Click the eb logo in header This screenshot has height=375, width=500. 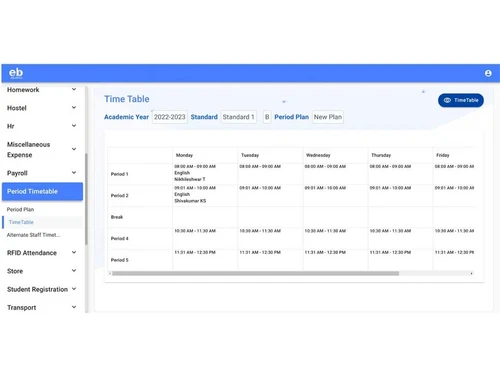(x=16, y=73)
